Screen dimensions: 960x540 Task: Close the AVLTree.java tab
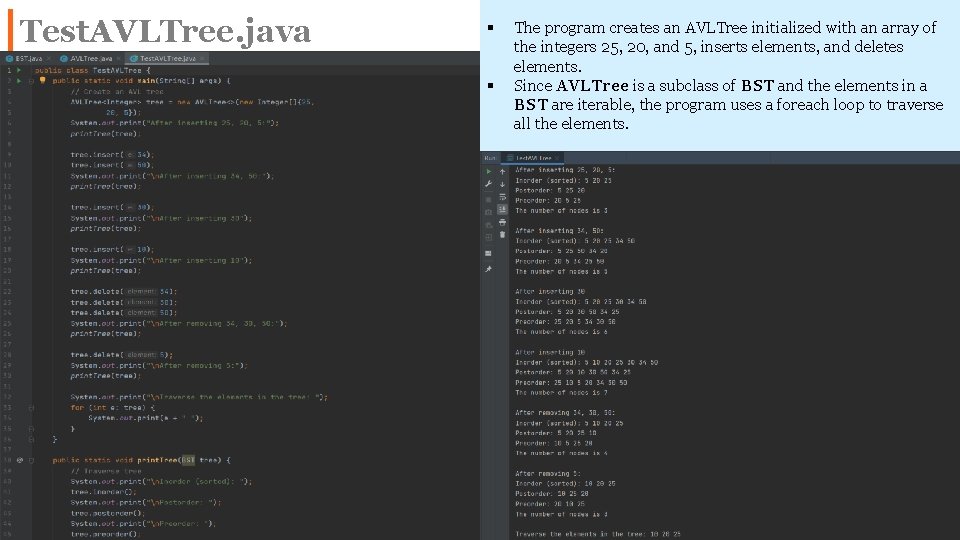pos(118,59)
